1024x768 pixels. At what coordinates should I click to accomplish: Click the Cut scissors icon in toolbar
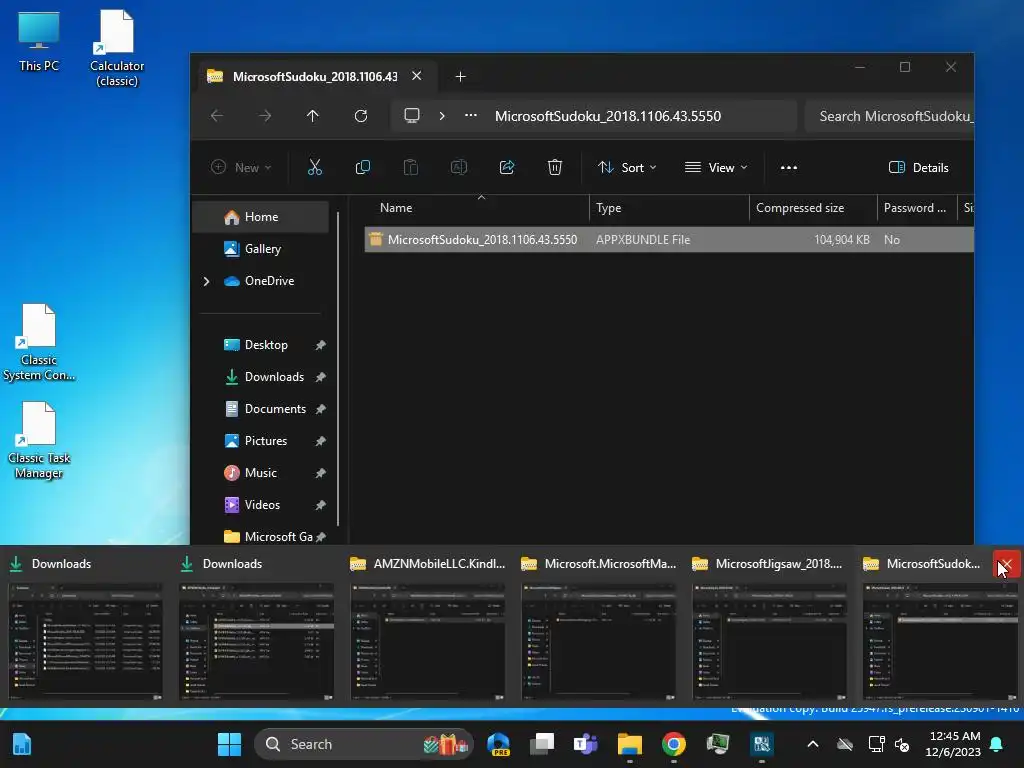315,168
